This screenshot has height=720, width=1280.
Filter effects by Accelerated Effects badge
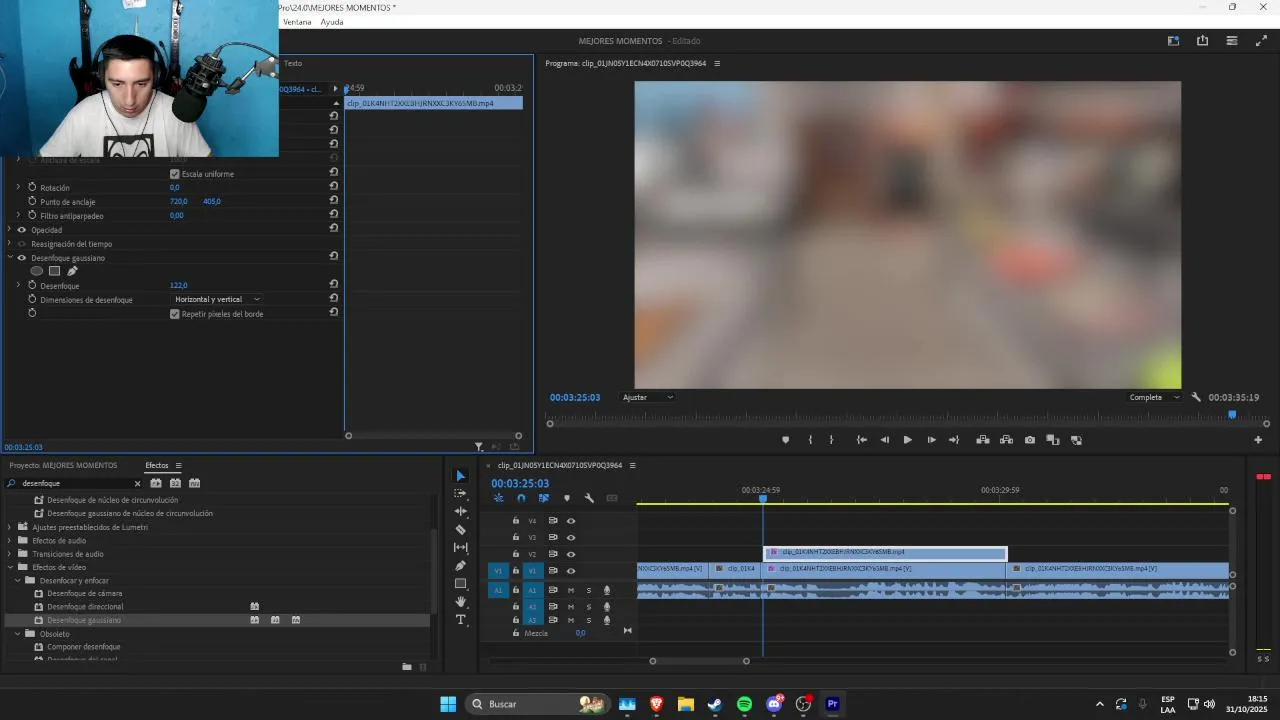point(156,483)
